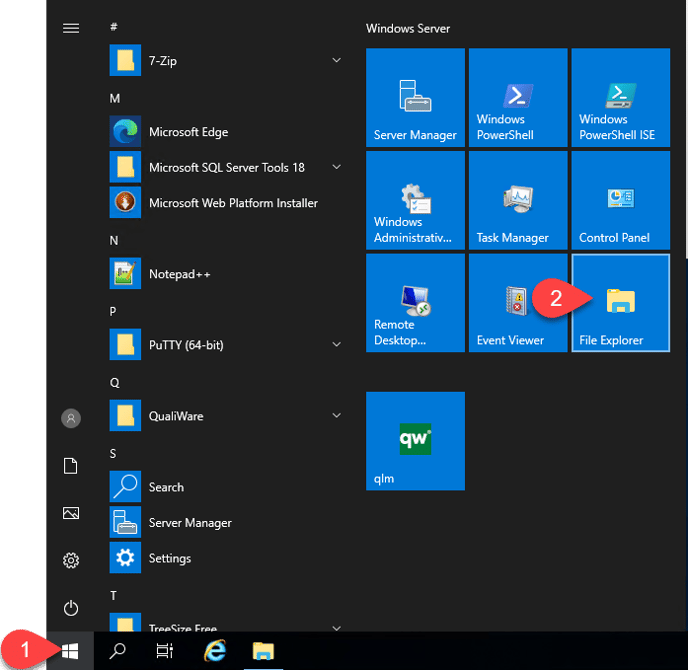This screenshot has width=688, height=670.
Task: Open the Remote Desktop Connection tile
Action: [x=415, y=303]
